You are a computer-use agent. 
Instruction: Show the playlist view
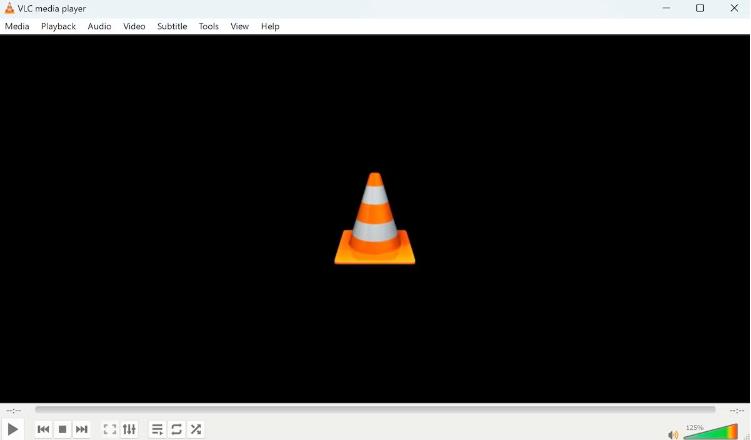(157, 429)
